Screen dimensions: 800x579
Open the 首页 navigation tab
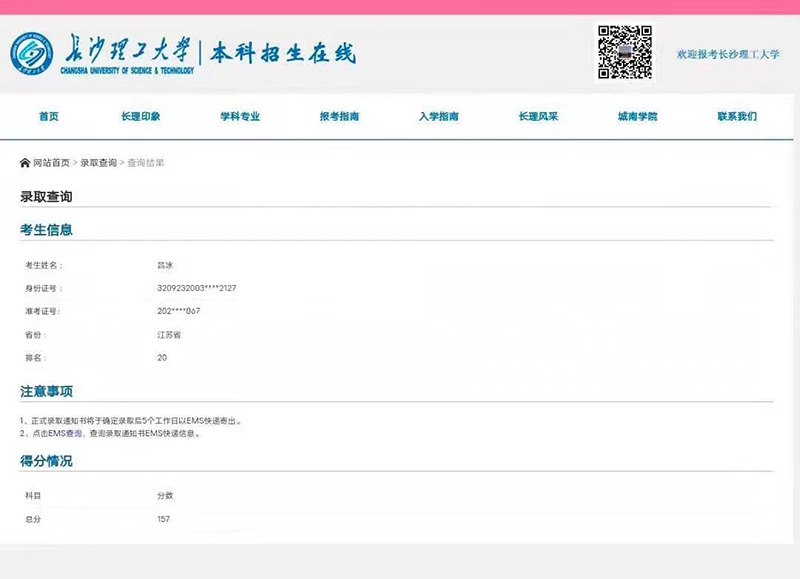pos(49,116)
